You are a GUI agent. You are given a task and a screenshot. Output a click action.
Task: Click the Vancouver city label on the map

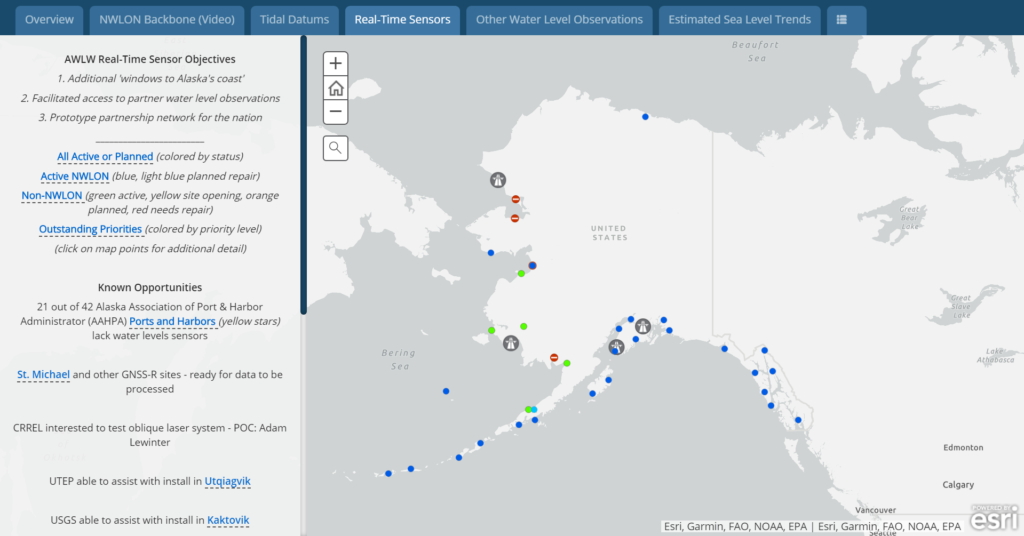click(x=875, y=510)
